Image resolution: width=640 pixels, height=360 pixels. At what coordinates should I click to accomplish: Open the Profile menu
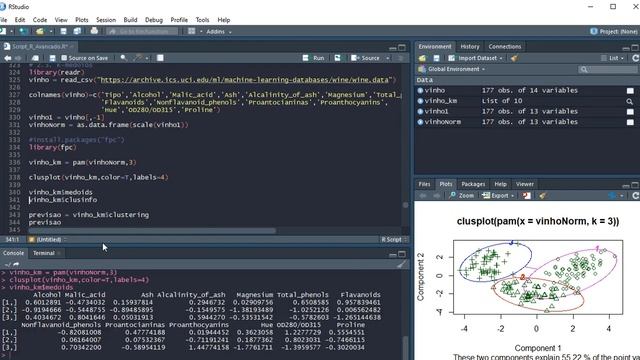click(179, 20)
